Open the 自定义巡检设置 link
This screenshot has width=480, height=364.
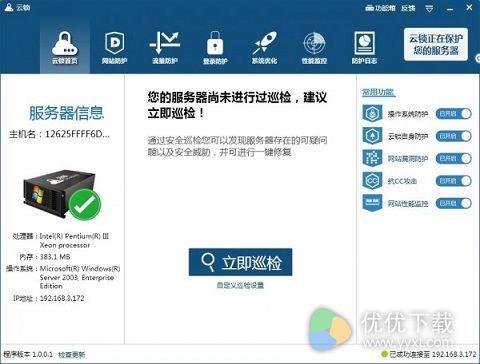tap(240, 285)
